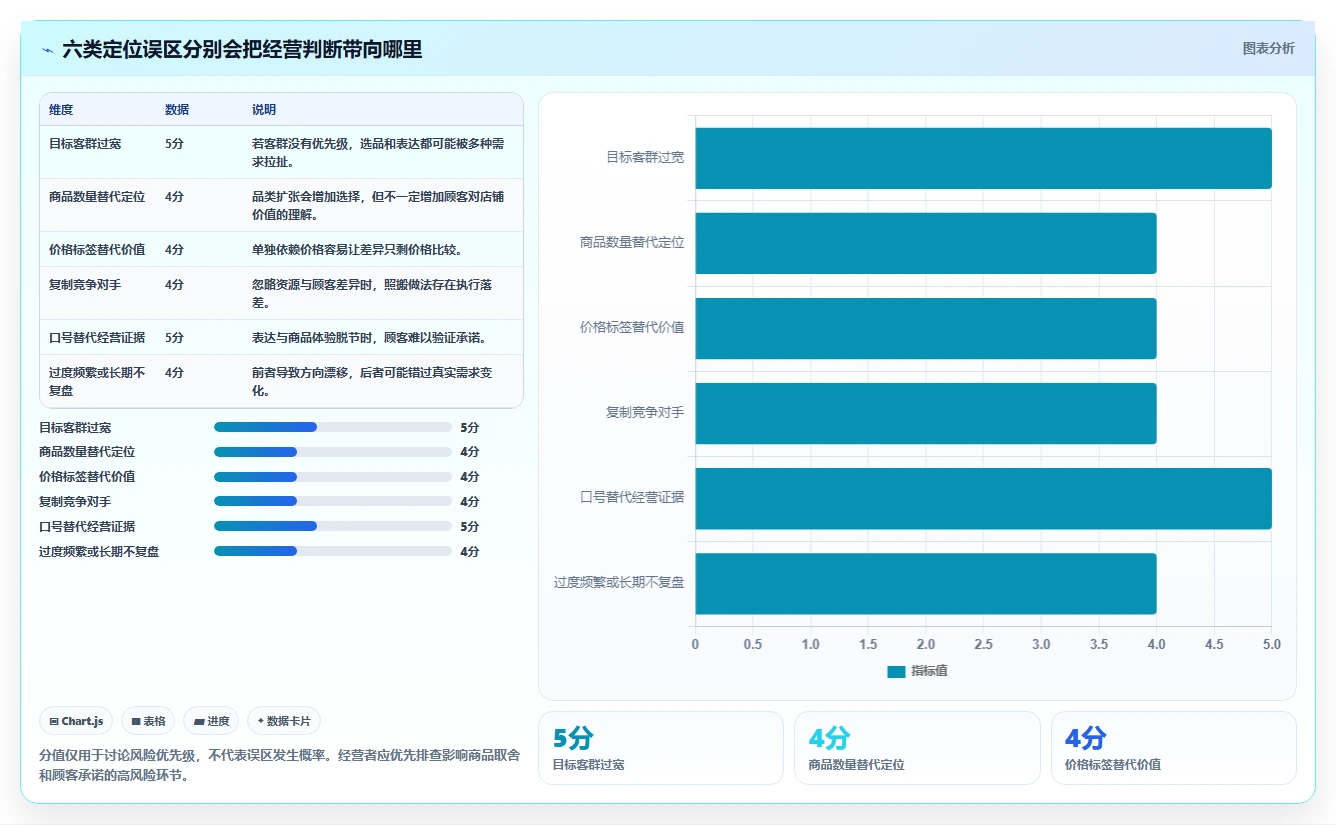Open the 4分 价格标签替代价值 data card
Viewport: 1336px width, 825px height.
[x=1173, y=748]
